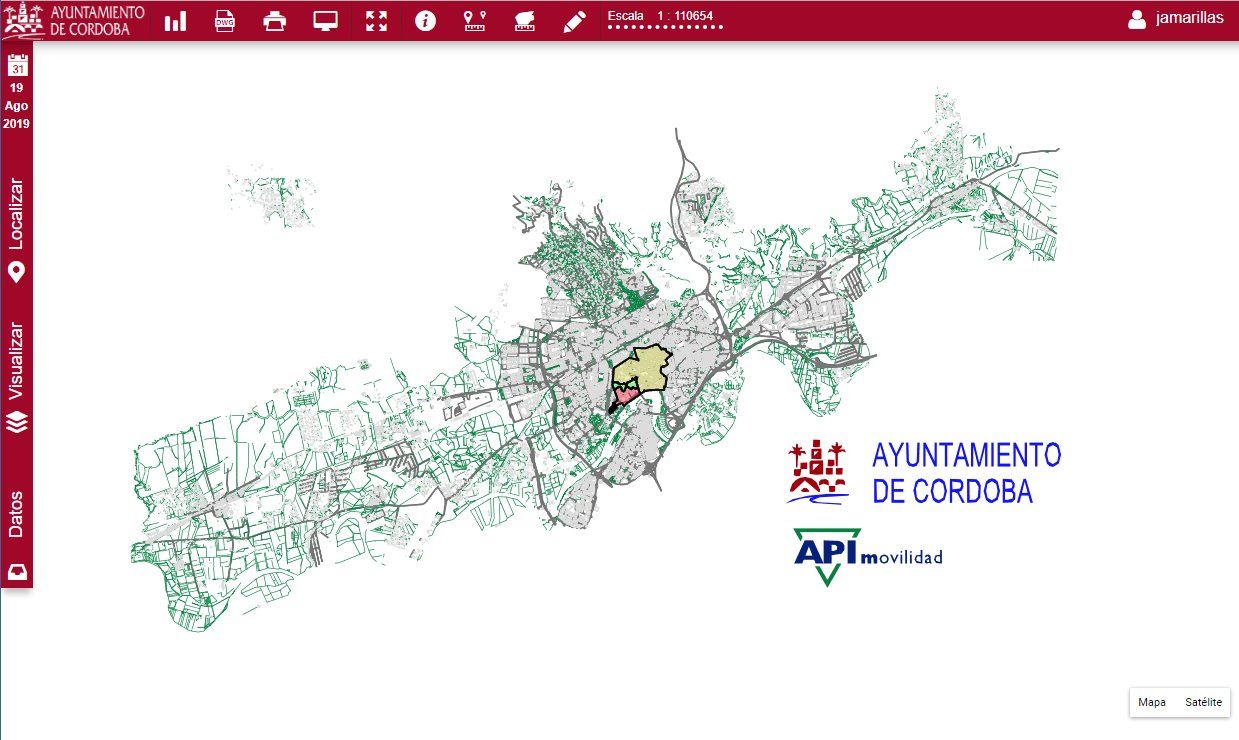Screen dimensions: 1239x740
Task: Switch to Satélite map view
Action: click(x=1203, y=702)
